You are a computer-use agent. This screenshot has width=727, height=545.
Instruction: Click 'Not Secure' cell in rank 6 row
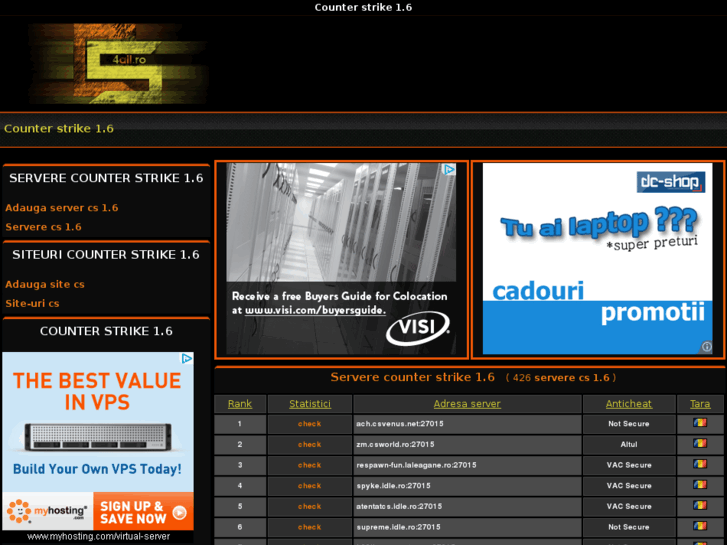629,527
